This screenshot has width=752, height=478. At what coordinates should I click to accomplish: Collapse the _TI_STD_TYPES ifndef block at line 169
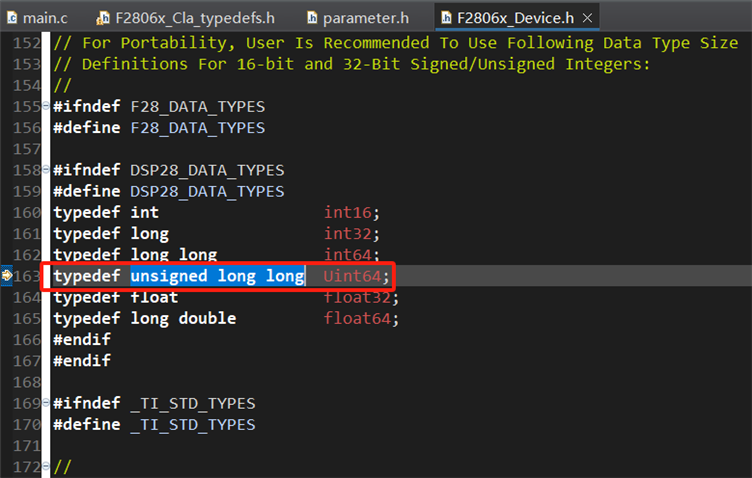tap(48, 403)
